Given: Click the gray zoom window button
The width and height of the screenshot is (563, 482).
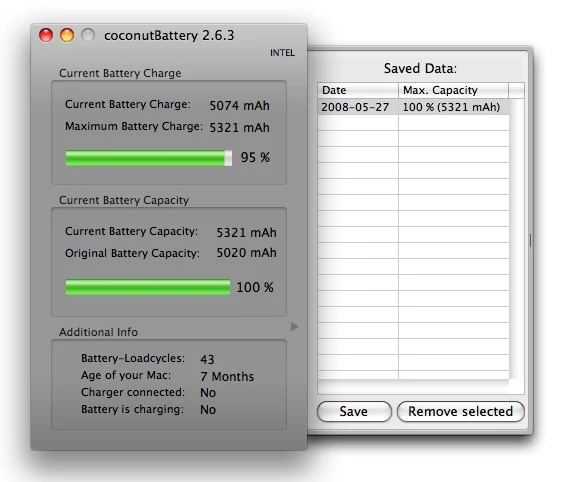Looking at the screenshot, I should click(x=88, y=35).
